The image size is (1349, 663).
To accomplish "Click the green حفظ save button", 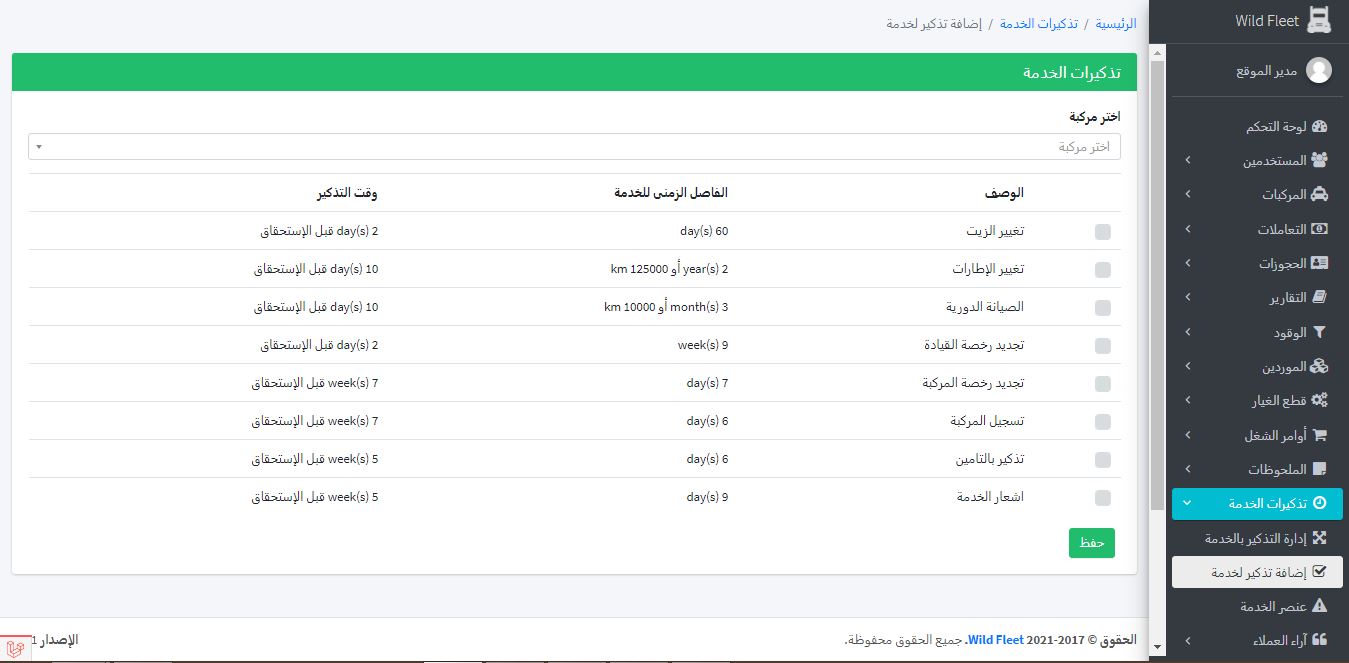I will pyautogui.click(x=1091, y=543).
